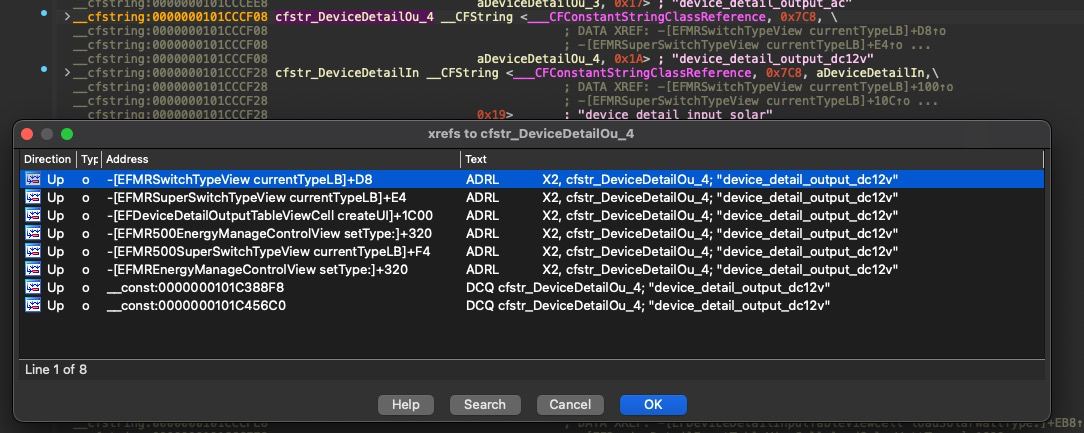Viewport: 1084px width, 433px height.
Task: Click xref icon of EFMR500EnergyManageControlView row
Action: [x=33, y=233]
